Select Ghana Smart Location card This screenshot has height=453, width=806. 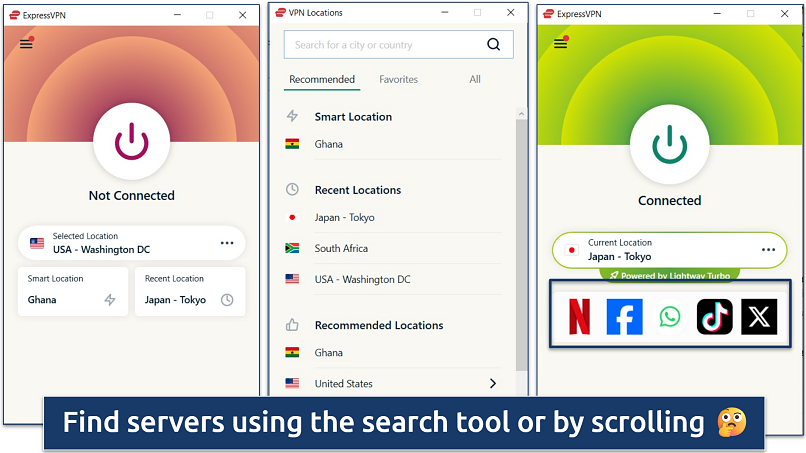point(73,291)
